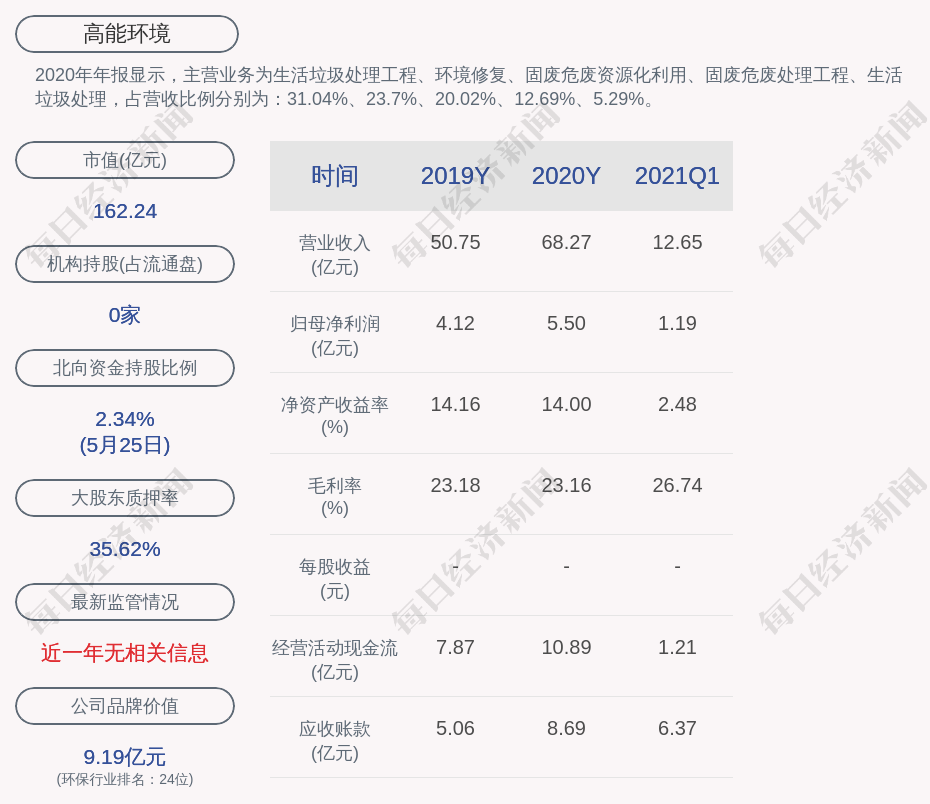Select 2021Q1 revenue value 12.65
This screenshot has width=930, height=804.
(x=677, y=242)
